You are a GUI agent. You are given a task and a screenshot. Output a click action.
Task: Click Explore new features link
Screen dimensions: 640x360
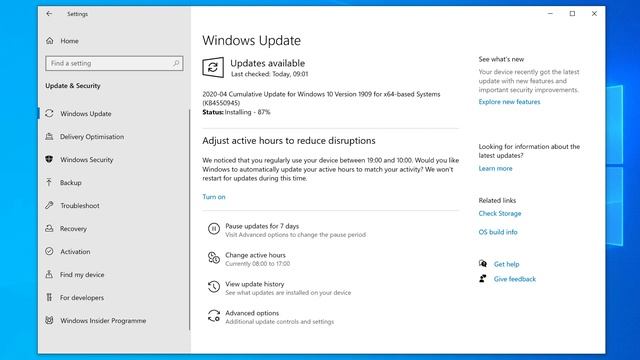pos(509,102)
